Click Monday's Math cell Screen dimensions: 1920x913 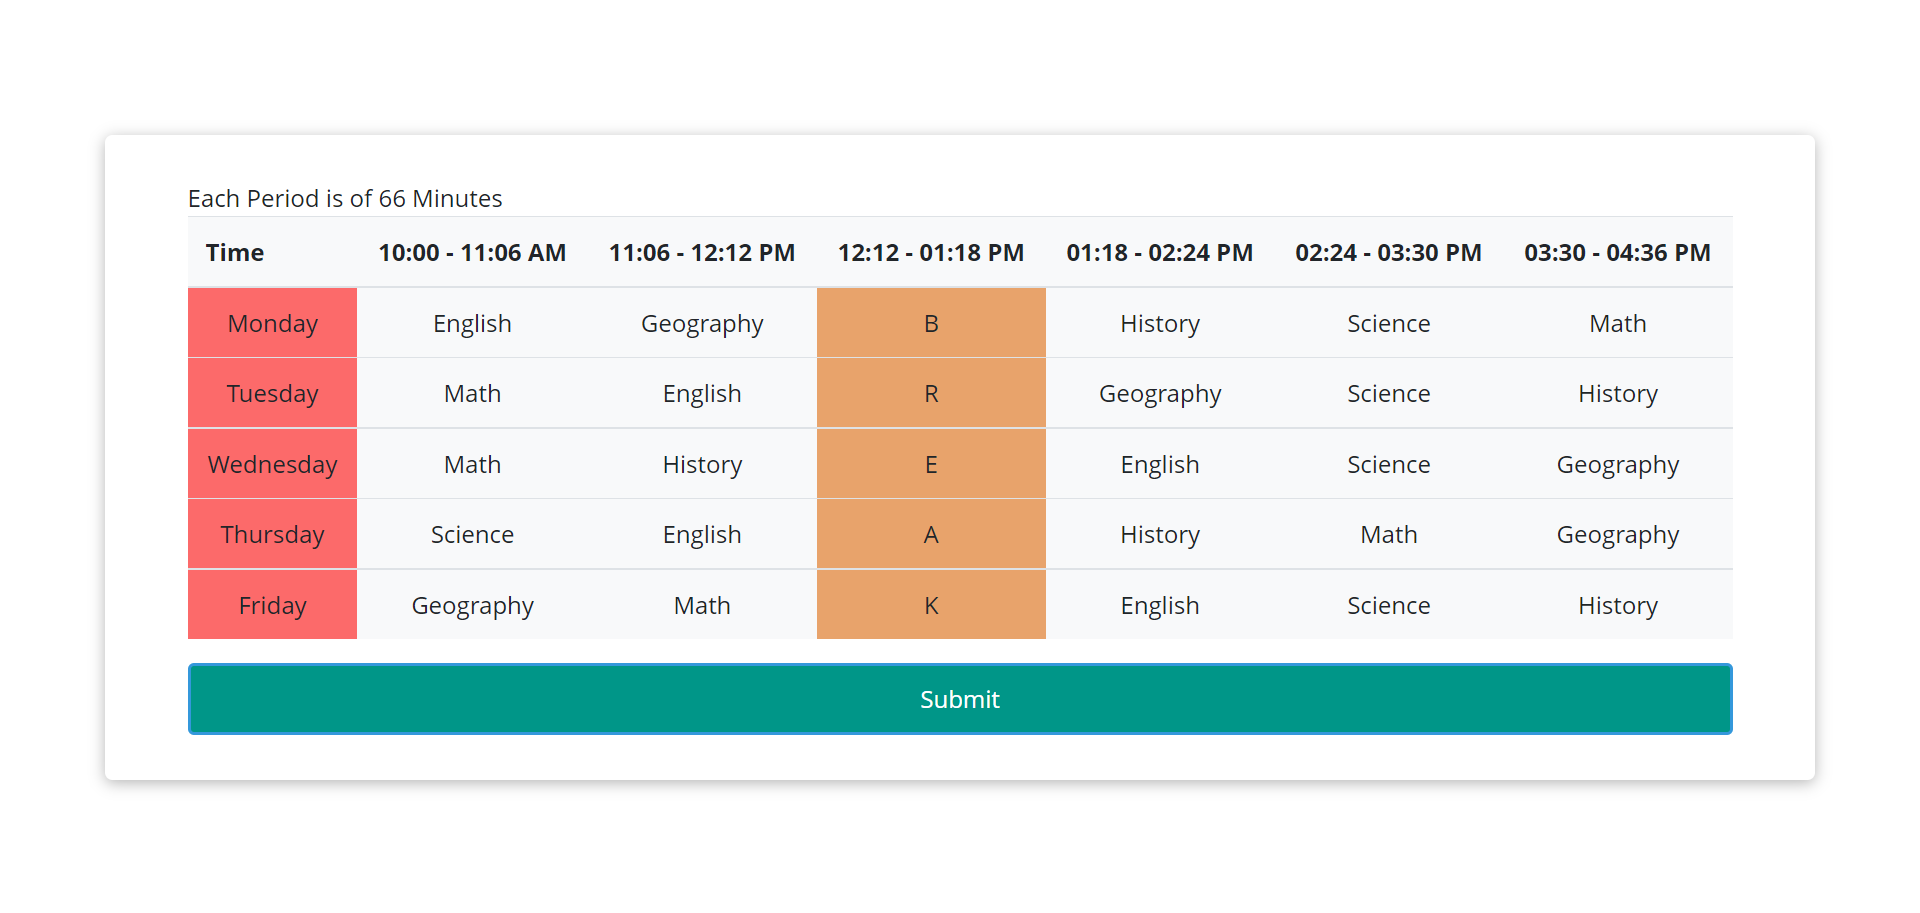coord(1618,323)
